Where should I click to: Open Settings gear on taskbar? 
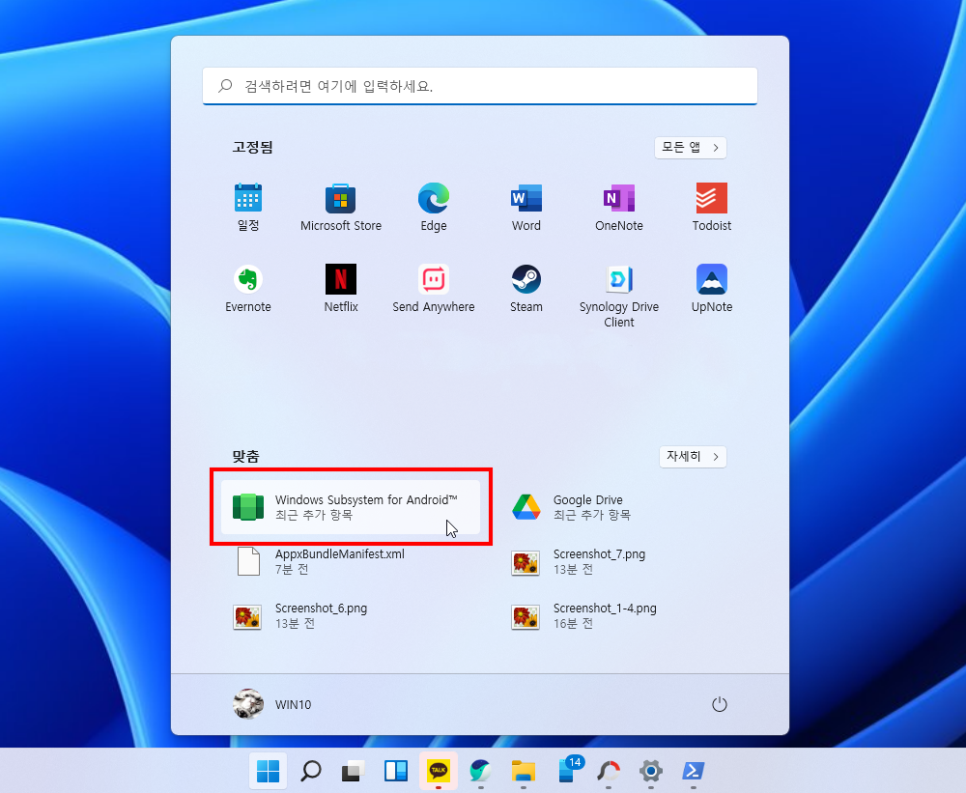coord(651,771)
